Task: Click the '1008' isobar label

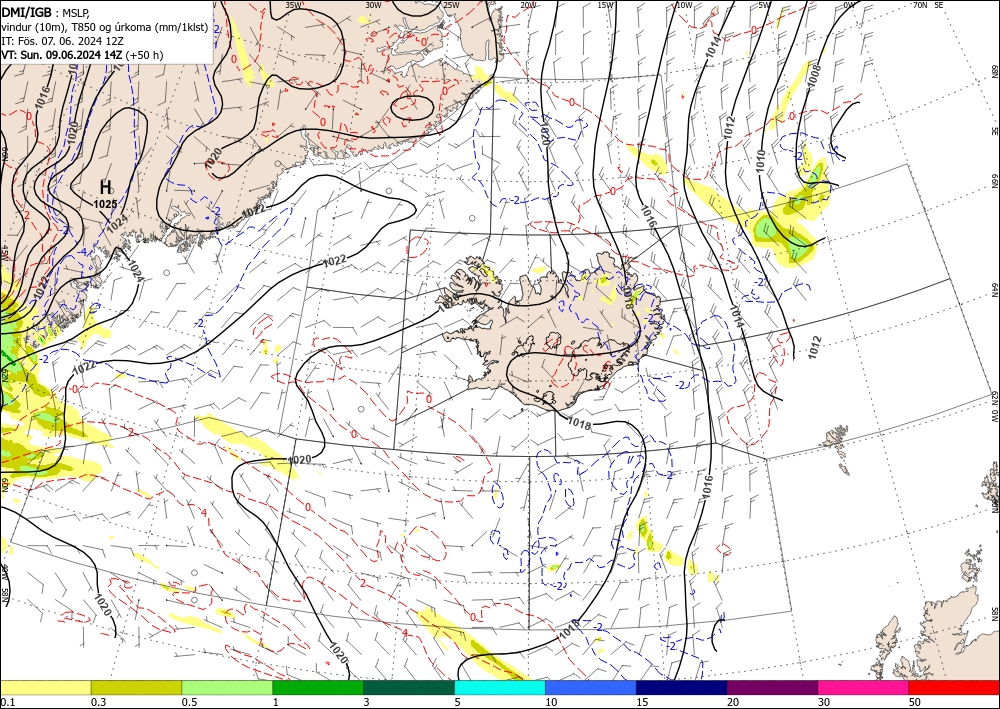Action: click(814, 77)
